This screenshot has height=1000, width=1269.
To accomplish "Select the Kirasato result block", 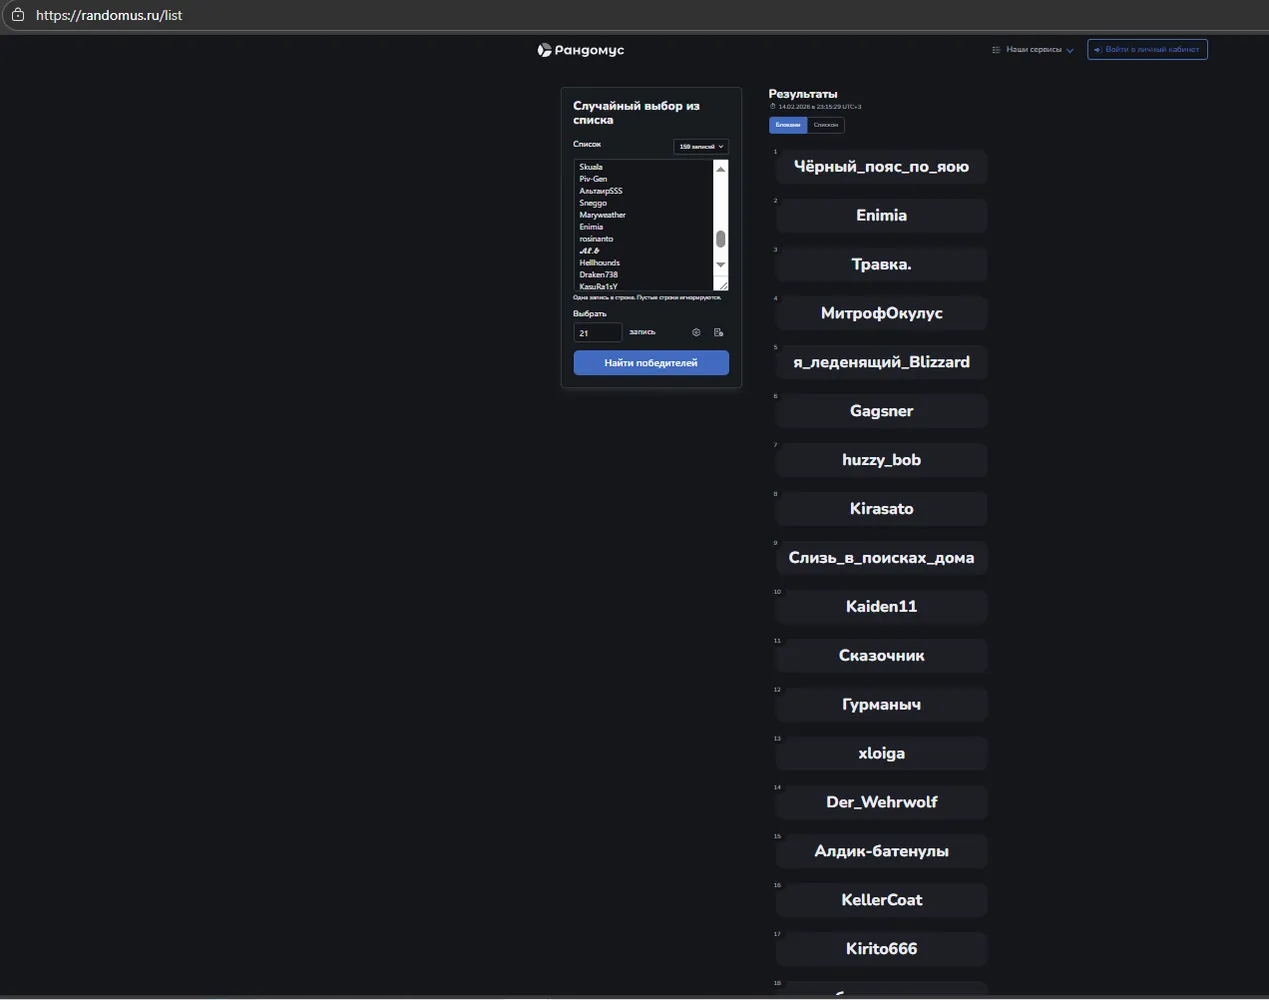I will [x=881, y=509].
